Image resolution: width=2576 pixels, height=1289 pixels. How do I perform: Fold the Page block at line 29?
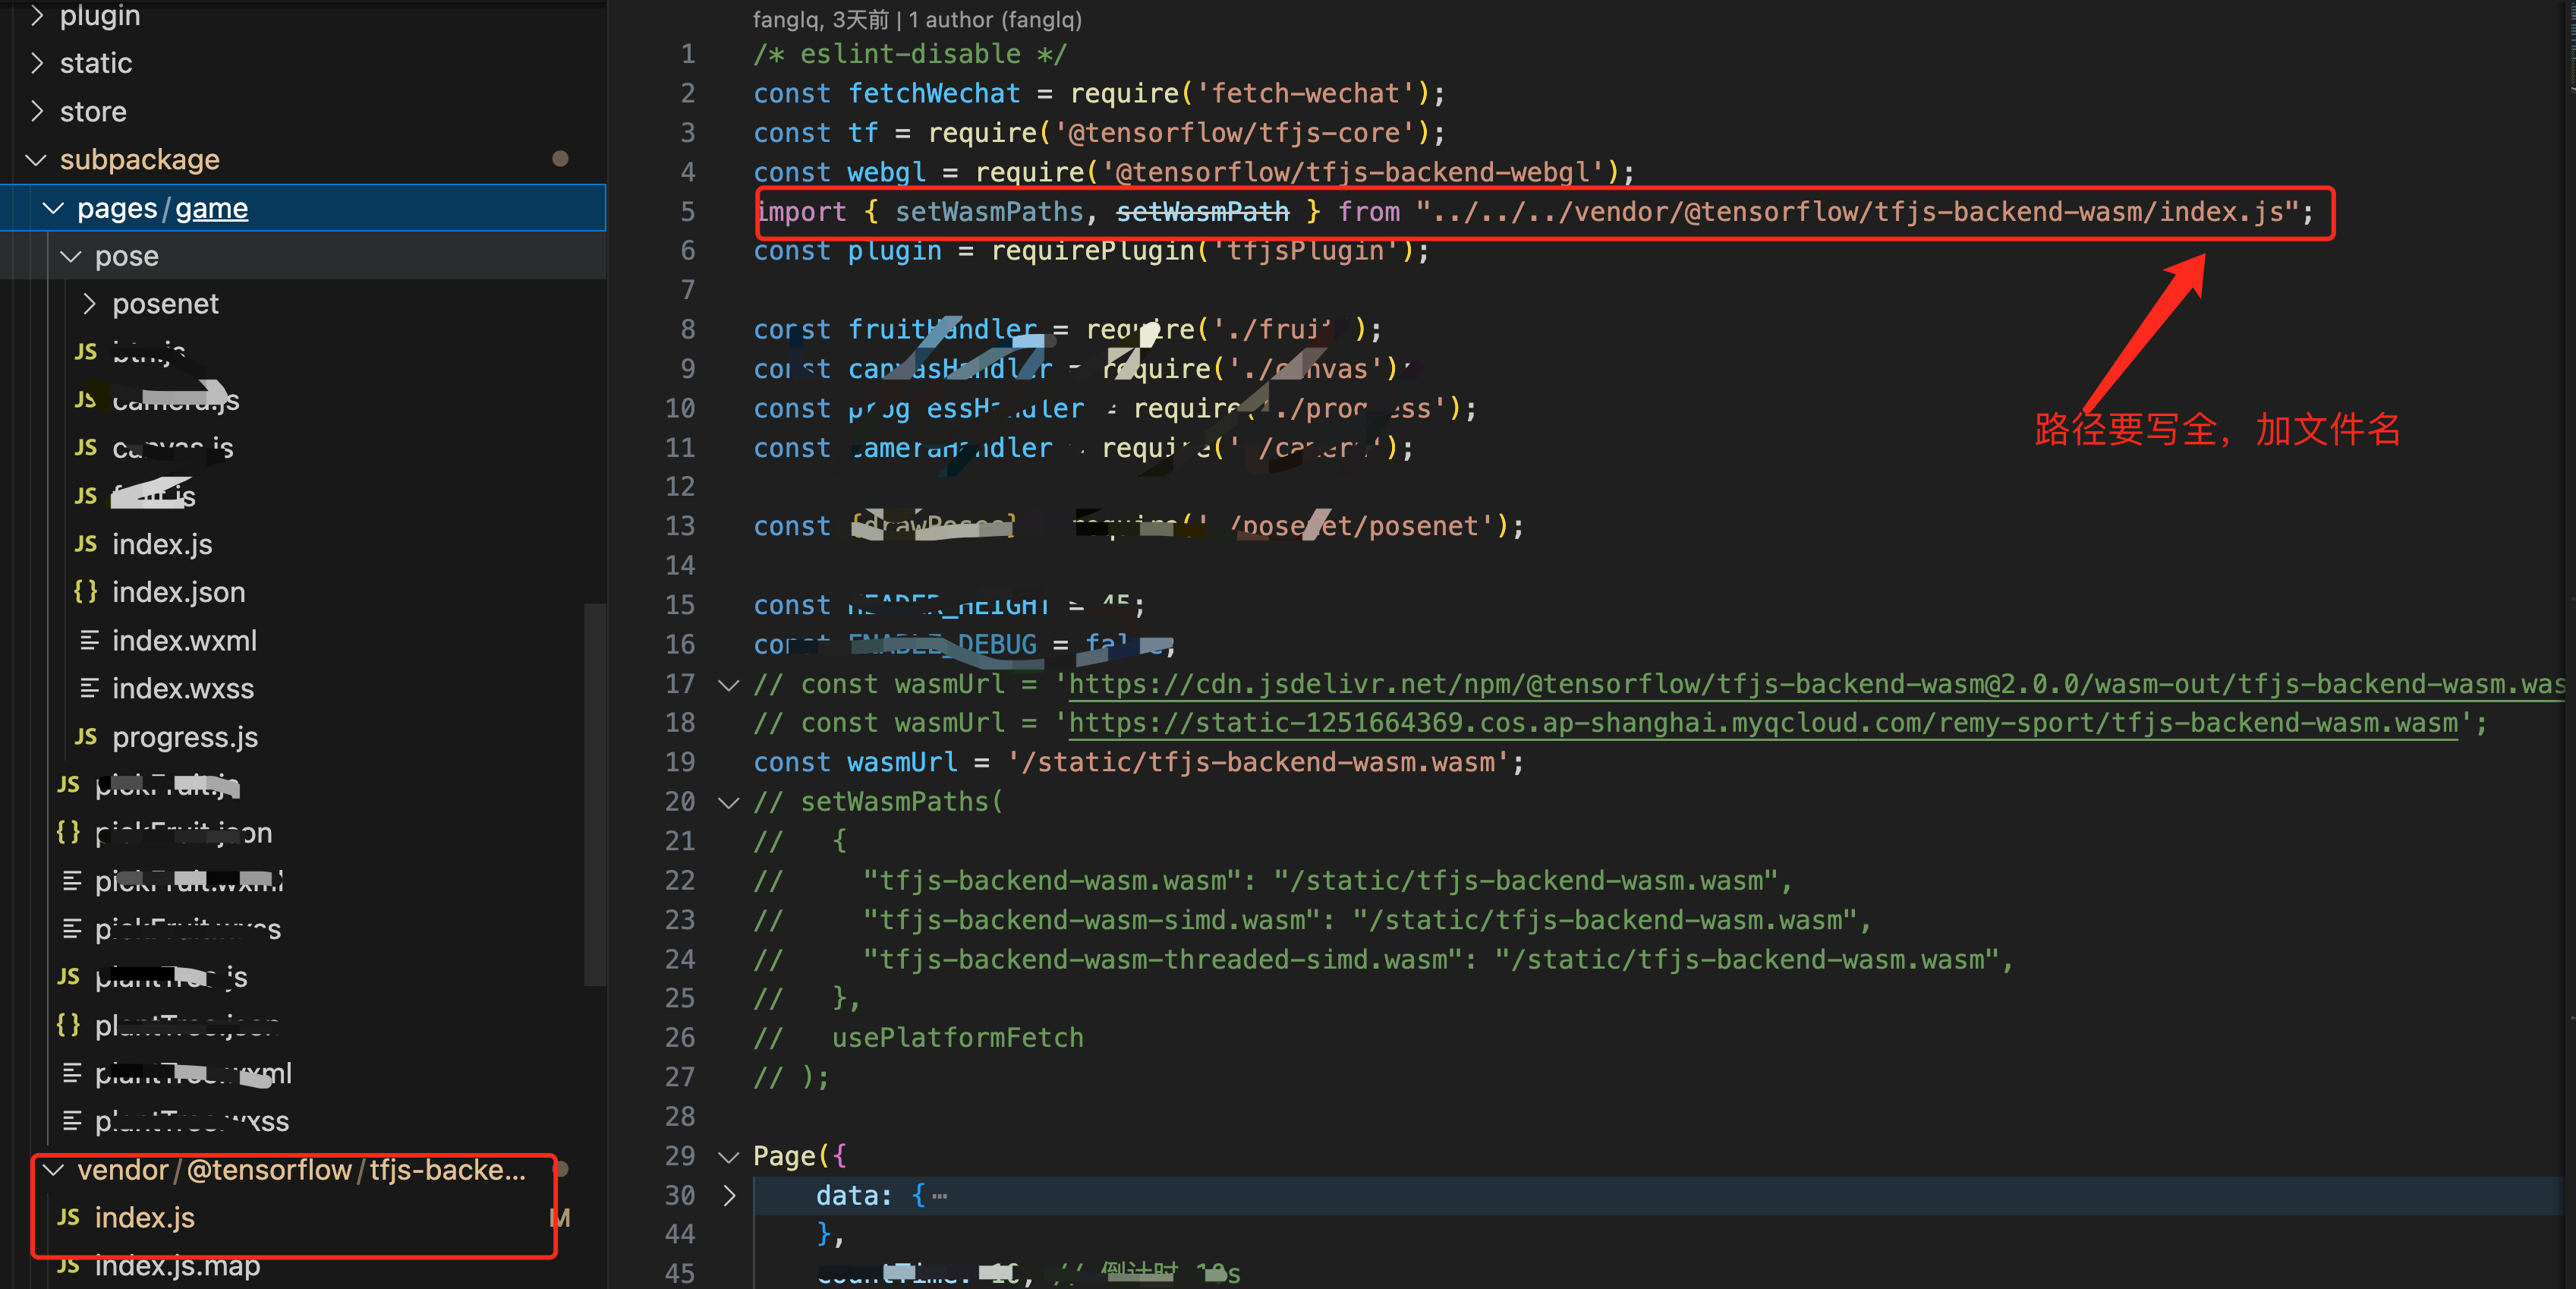tap(728, 1156)
